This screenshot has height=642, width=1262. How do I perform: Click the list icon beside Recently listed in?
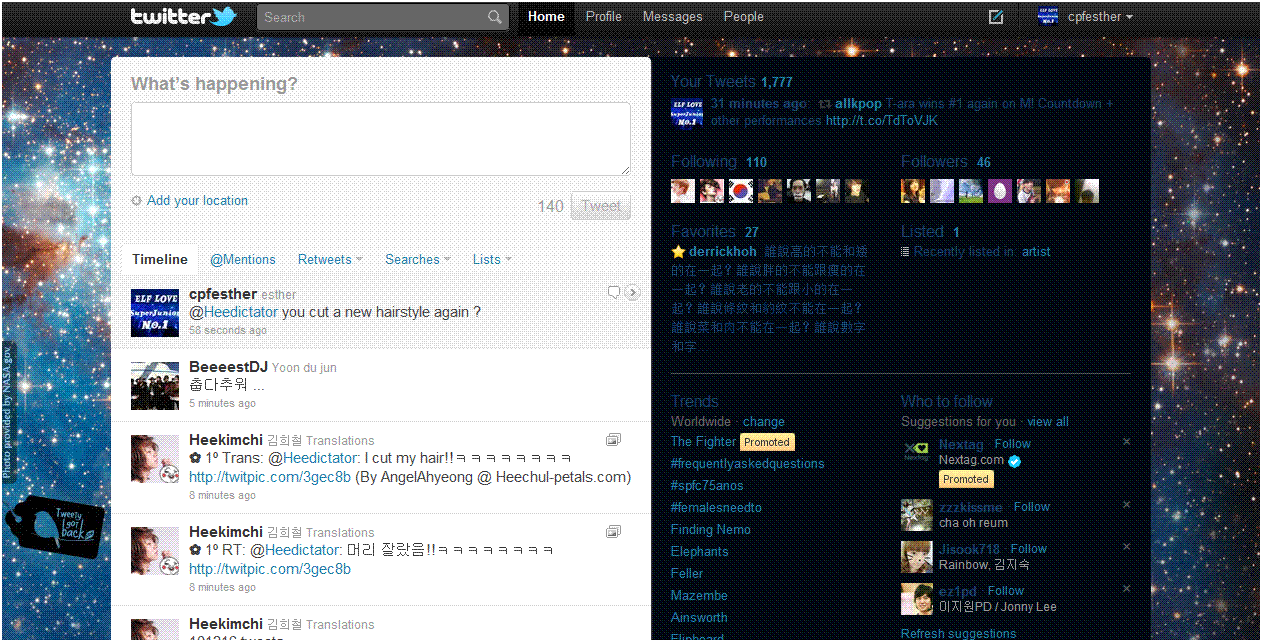[905, 252]
